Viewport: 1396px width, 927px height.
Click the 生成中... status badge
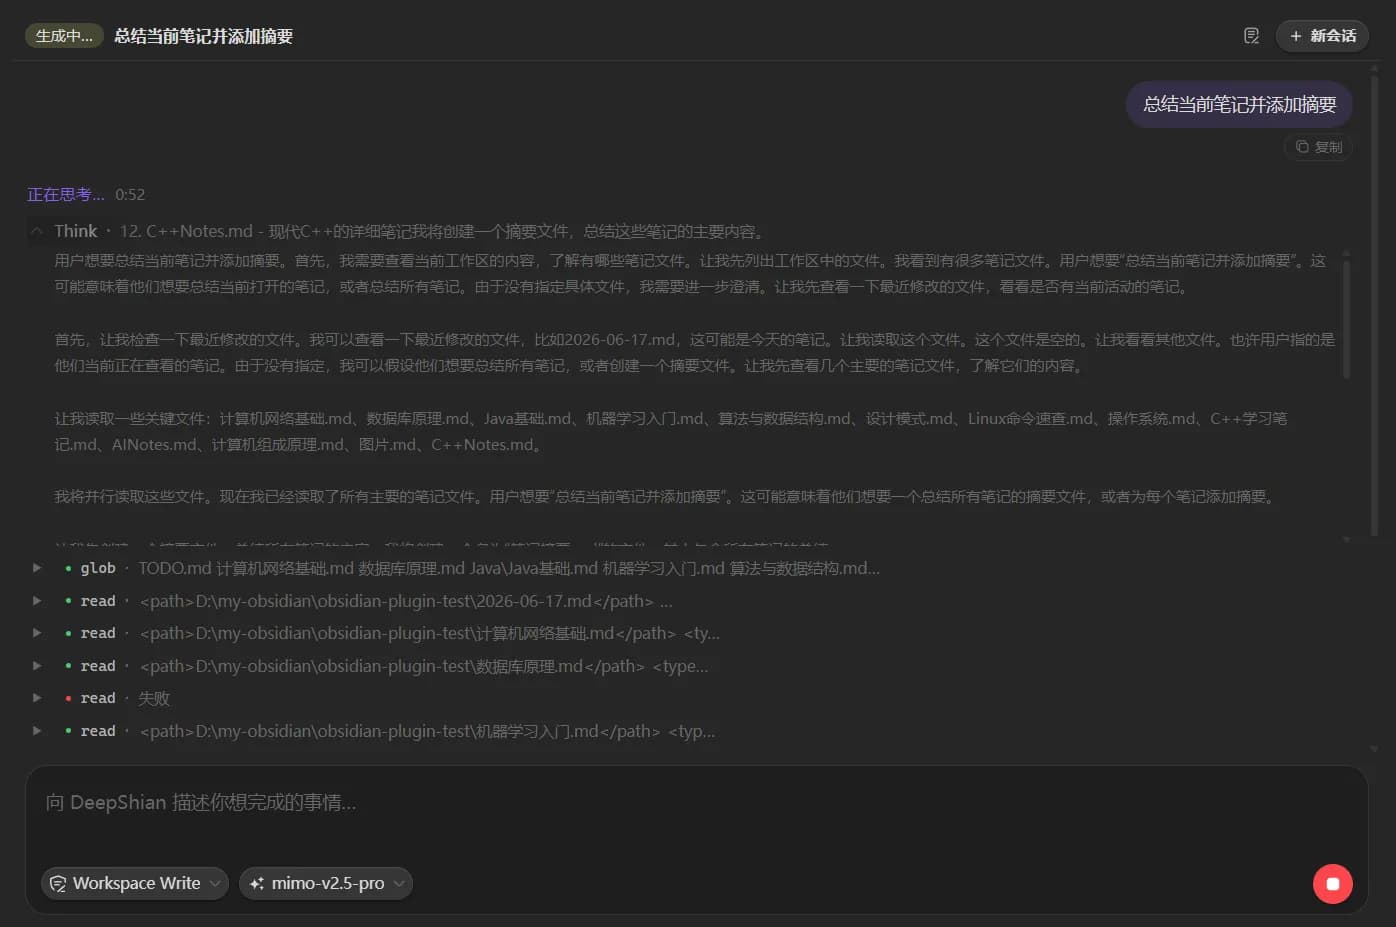point(64,36)
